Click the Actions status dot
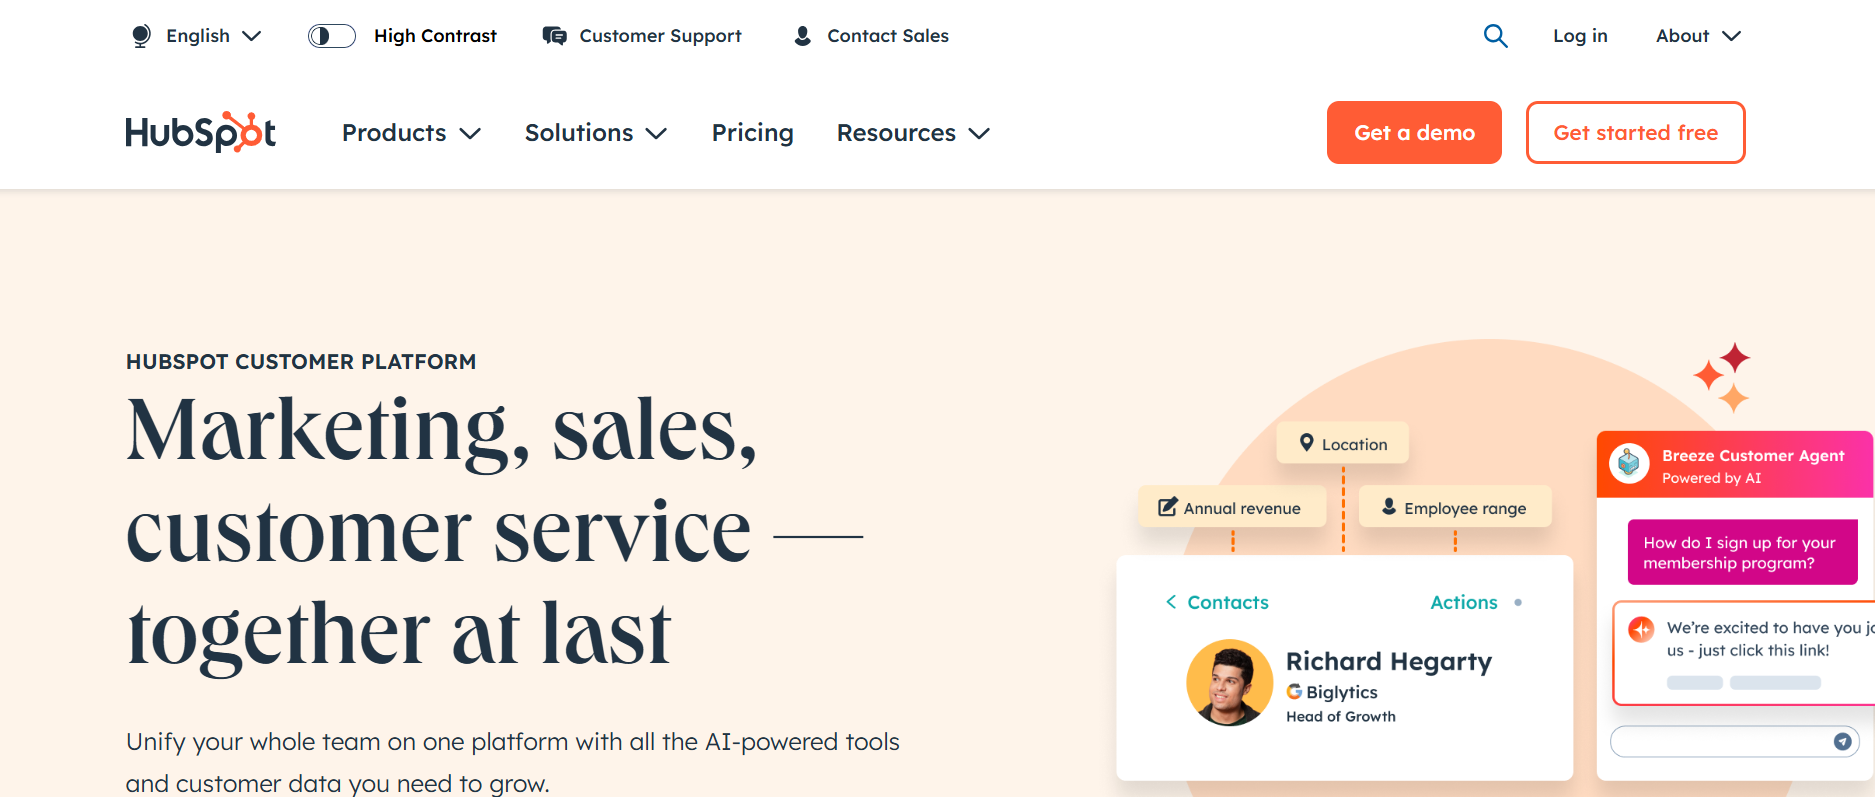Viewport: 1875px width, 797px height. (x=1520, y=602)
